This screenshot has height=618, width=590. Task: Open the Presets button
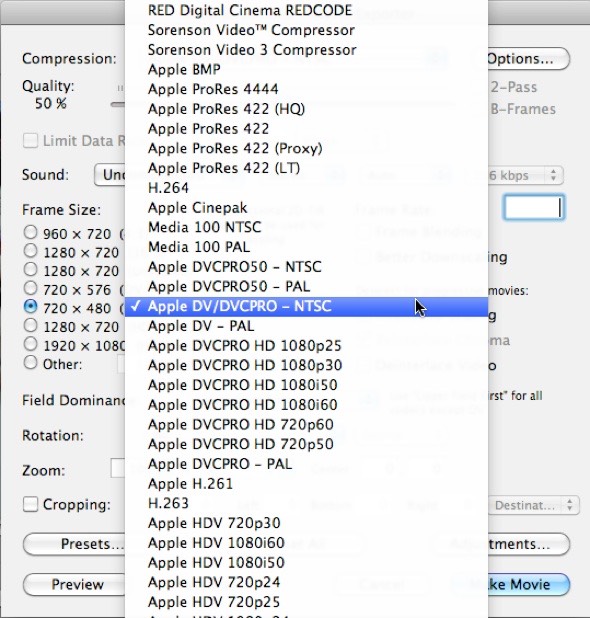click(74, 544)
